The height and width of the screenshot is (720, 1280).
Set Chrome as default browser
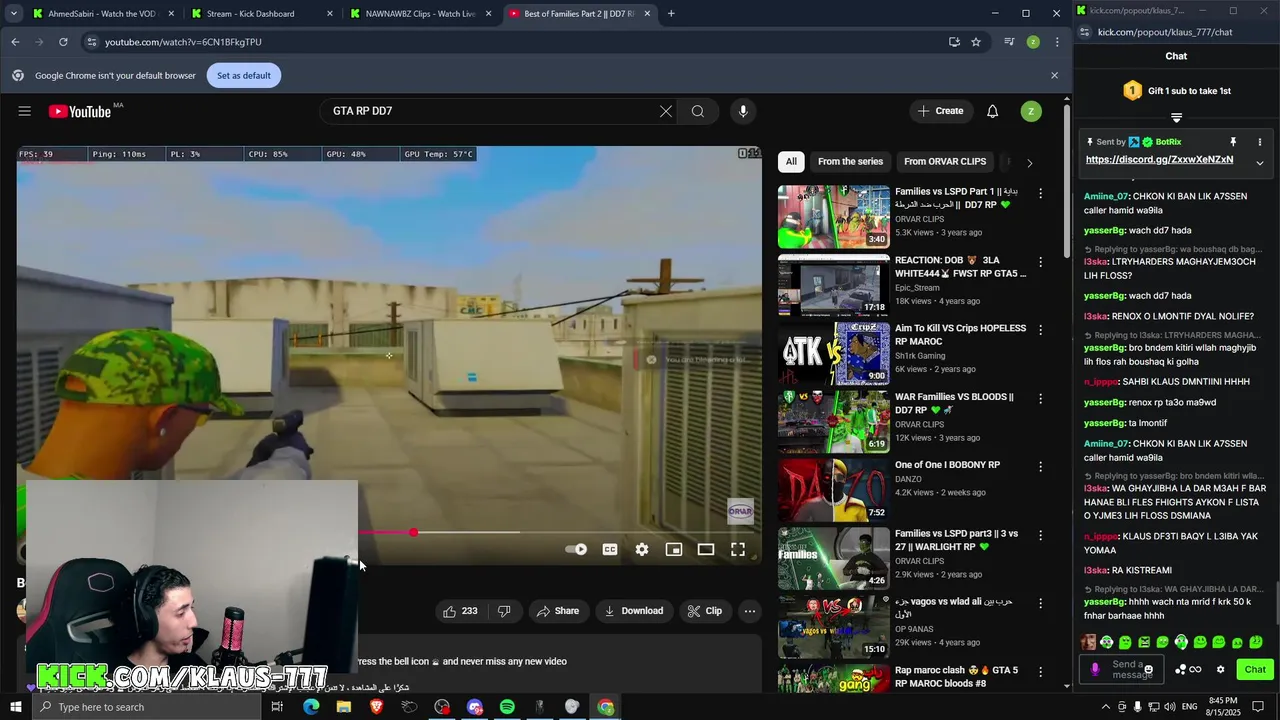tap(244, 75)
